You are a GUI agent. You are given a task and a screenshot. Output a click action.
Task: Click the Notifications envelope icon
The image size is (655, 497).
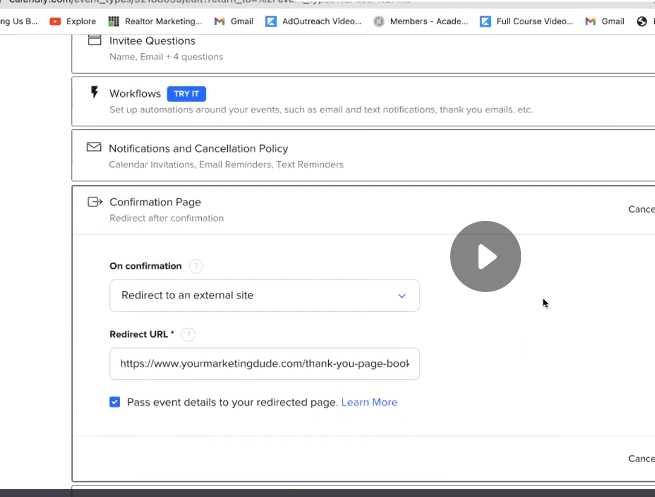[95, 147]
